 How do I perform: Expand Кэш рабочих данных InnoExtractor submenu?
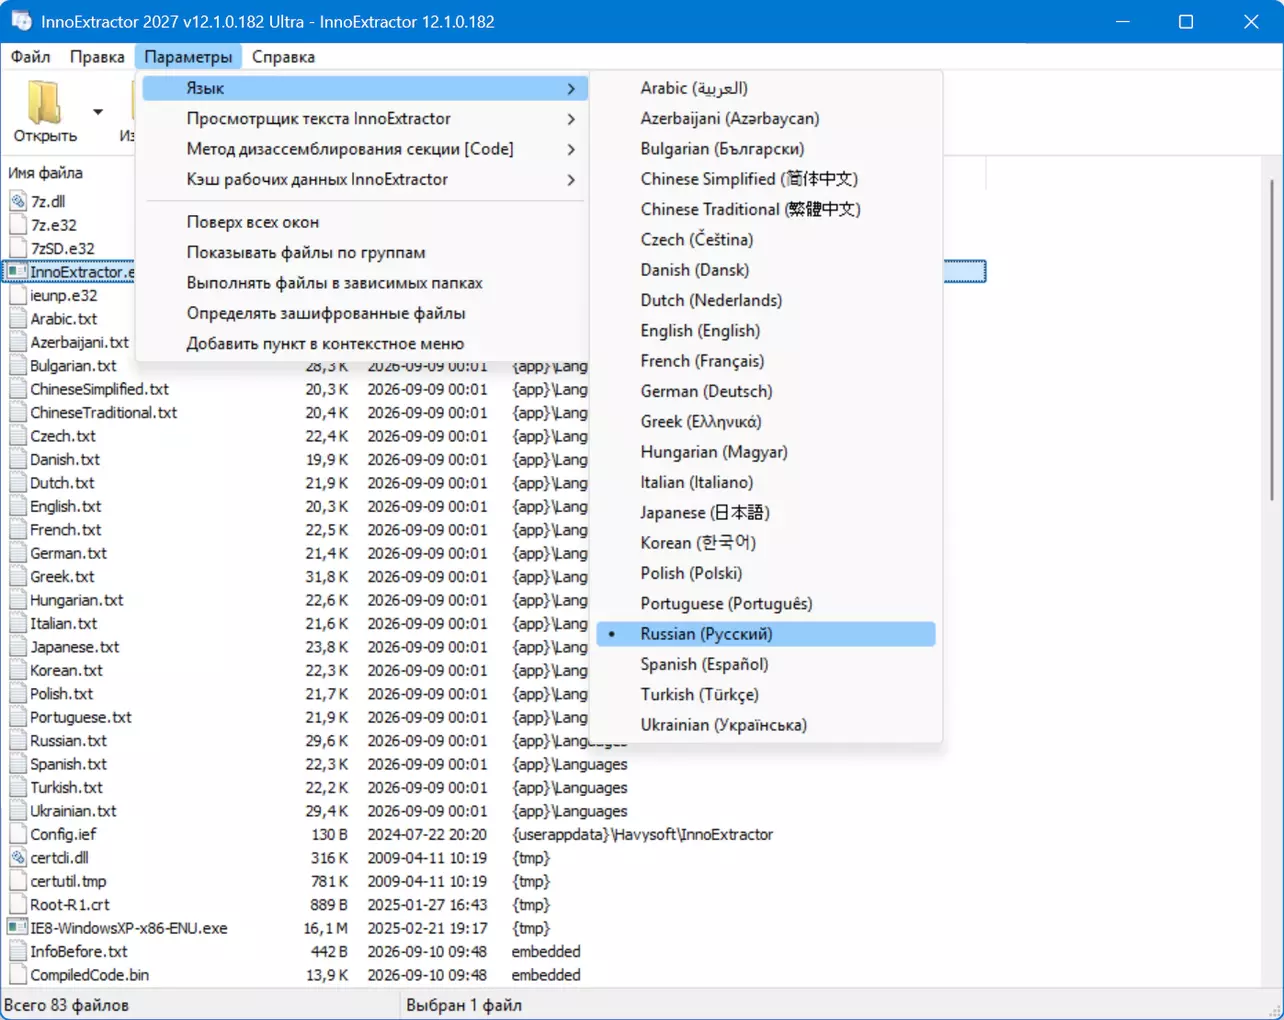coord(363,180)
